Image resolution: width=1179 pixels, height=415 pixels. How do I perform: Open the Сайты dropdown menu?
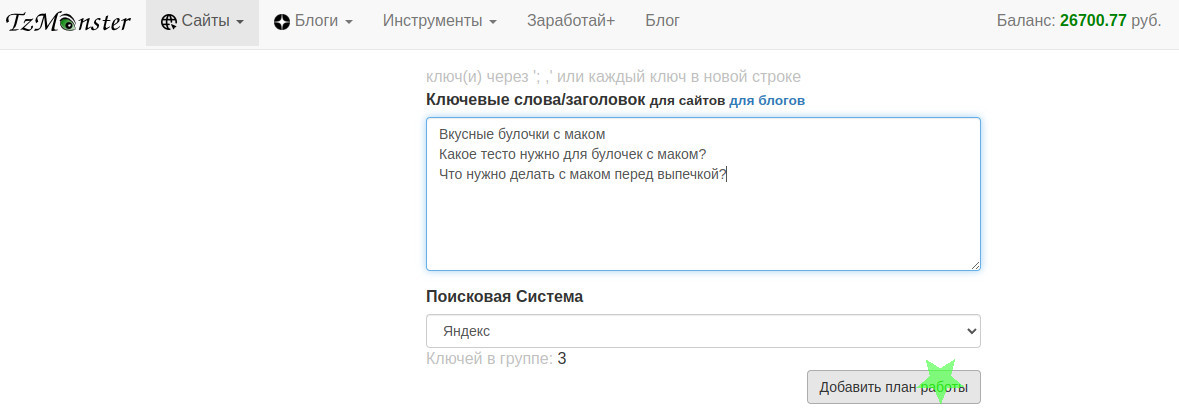point(202,22)
